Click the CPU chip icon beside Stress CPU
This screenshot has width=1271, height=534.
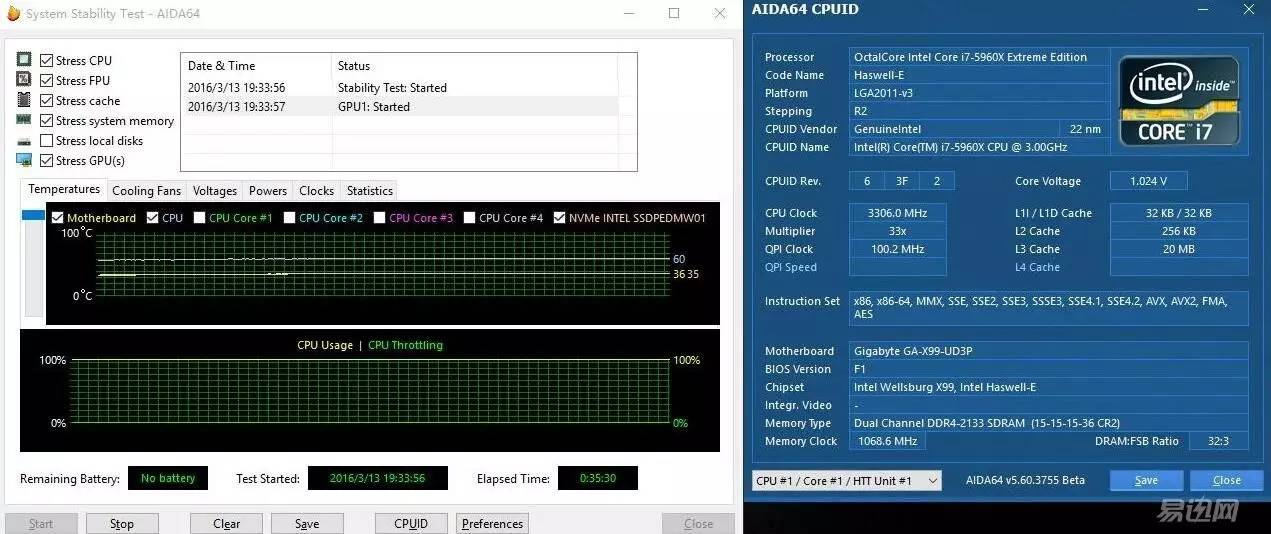pyautogui.click(x=24, y=60)
